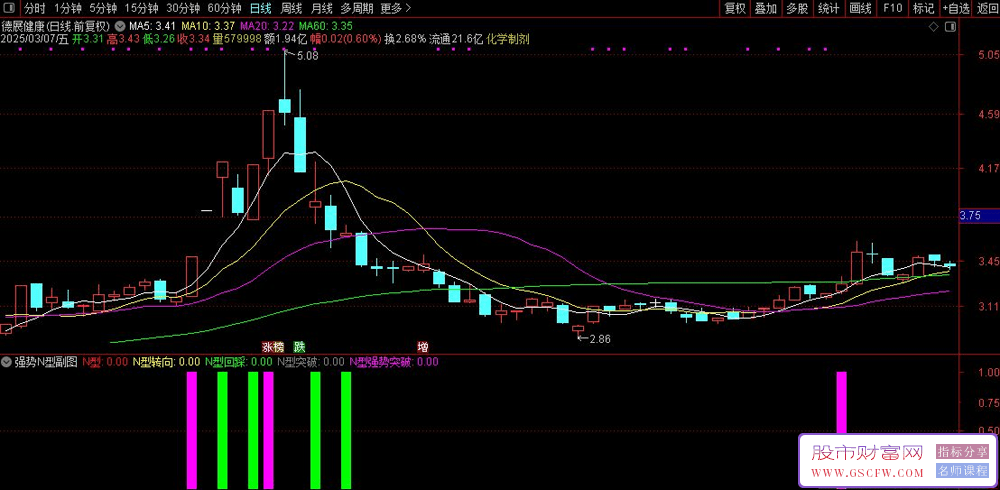Click the 强势N型副图 indicator name

(46, 362)
